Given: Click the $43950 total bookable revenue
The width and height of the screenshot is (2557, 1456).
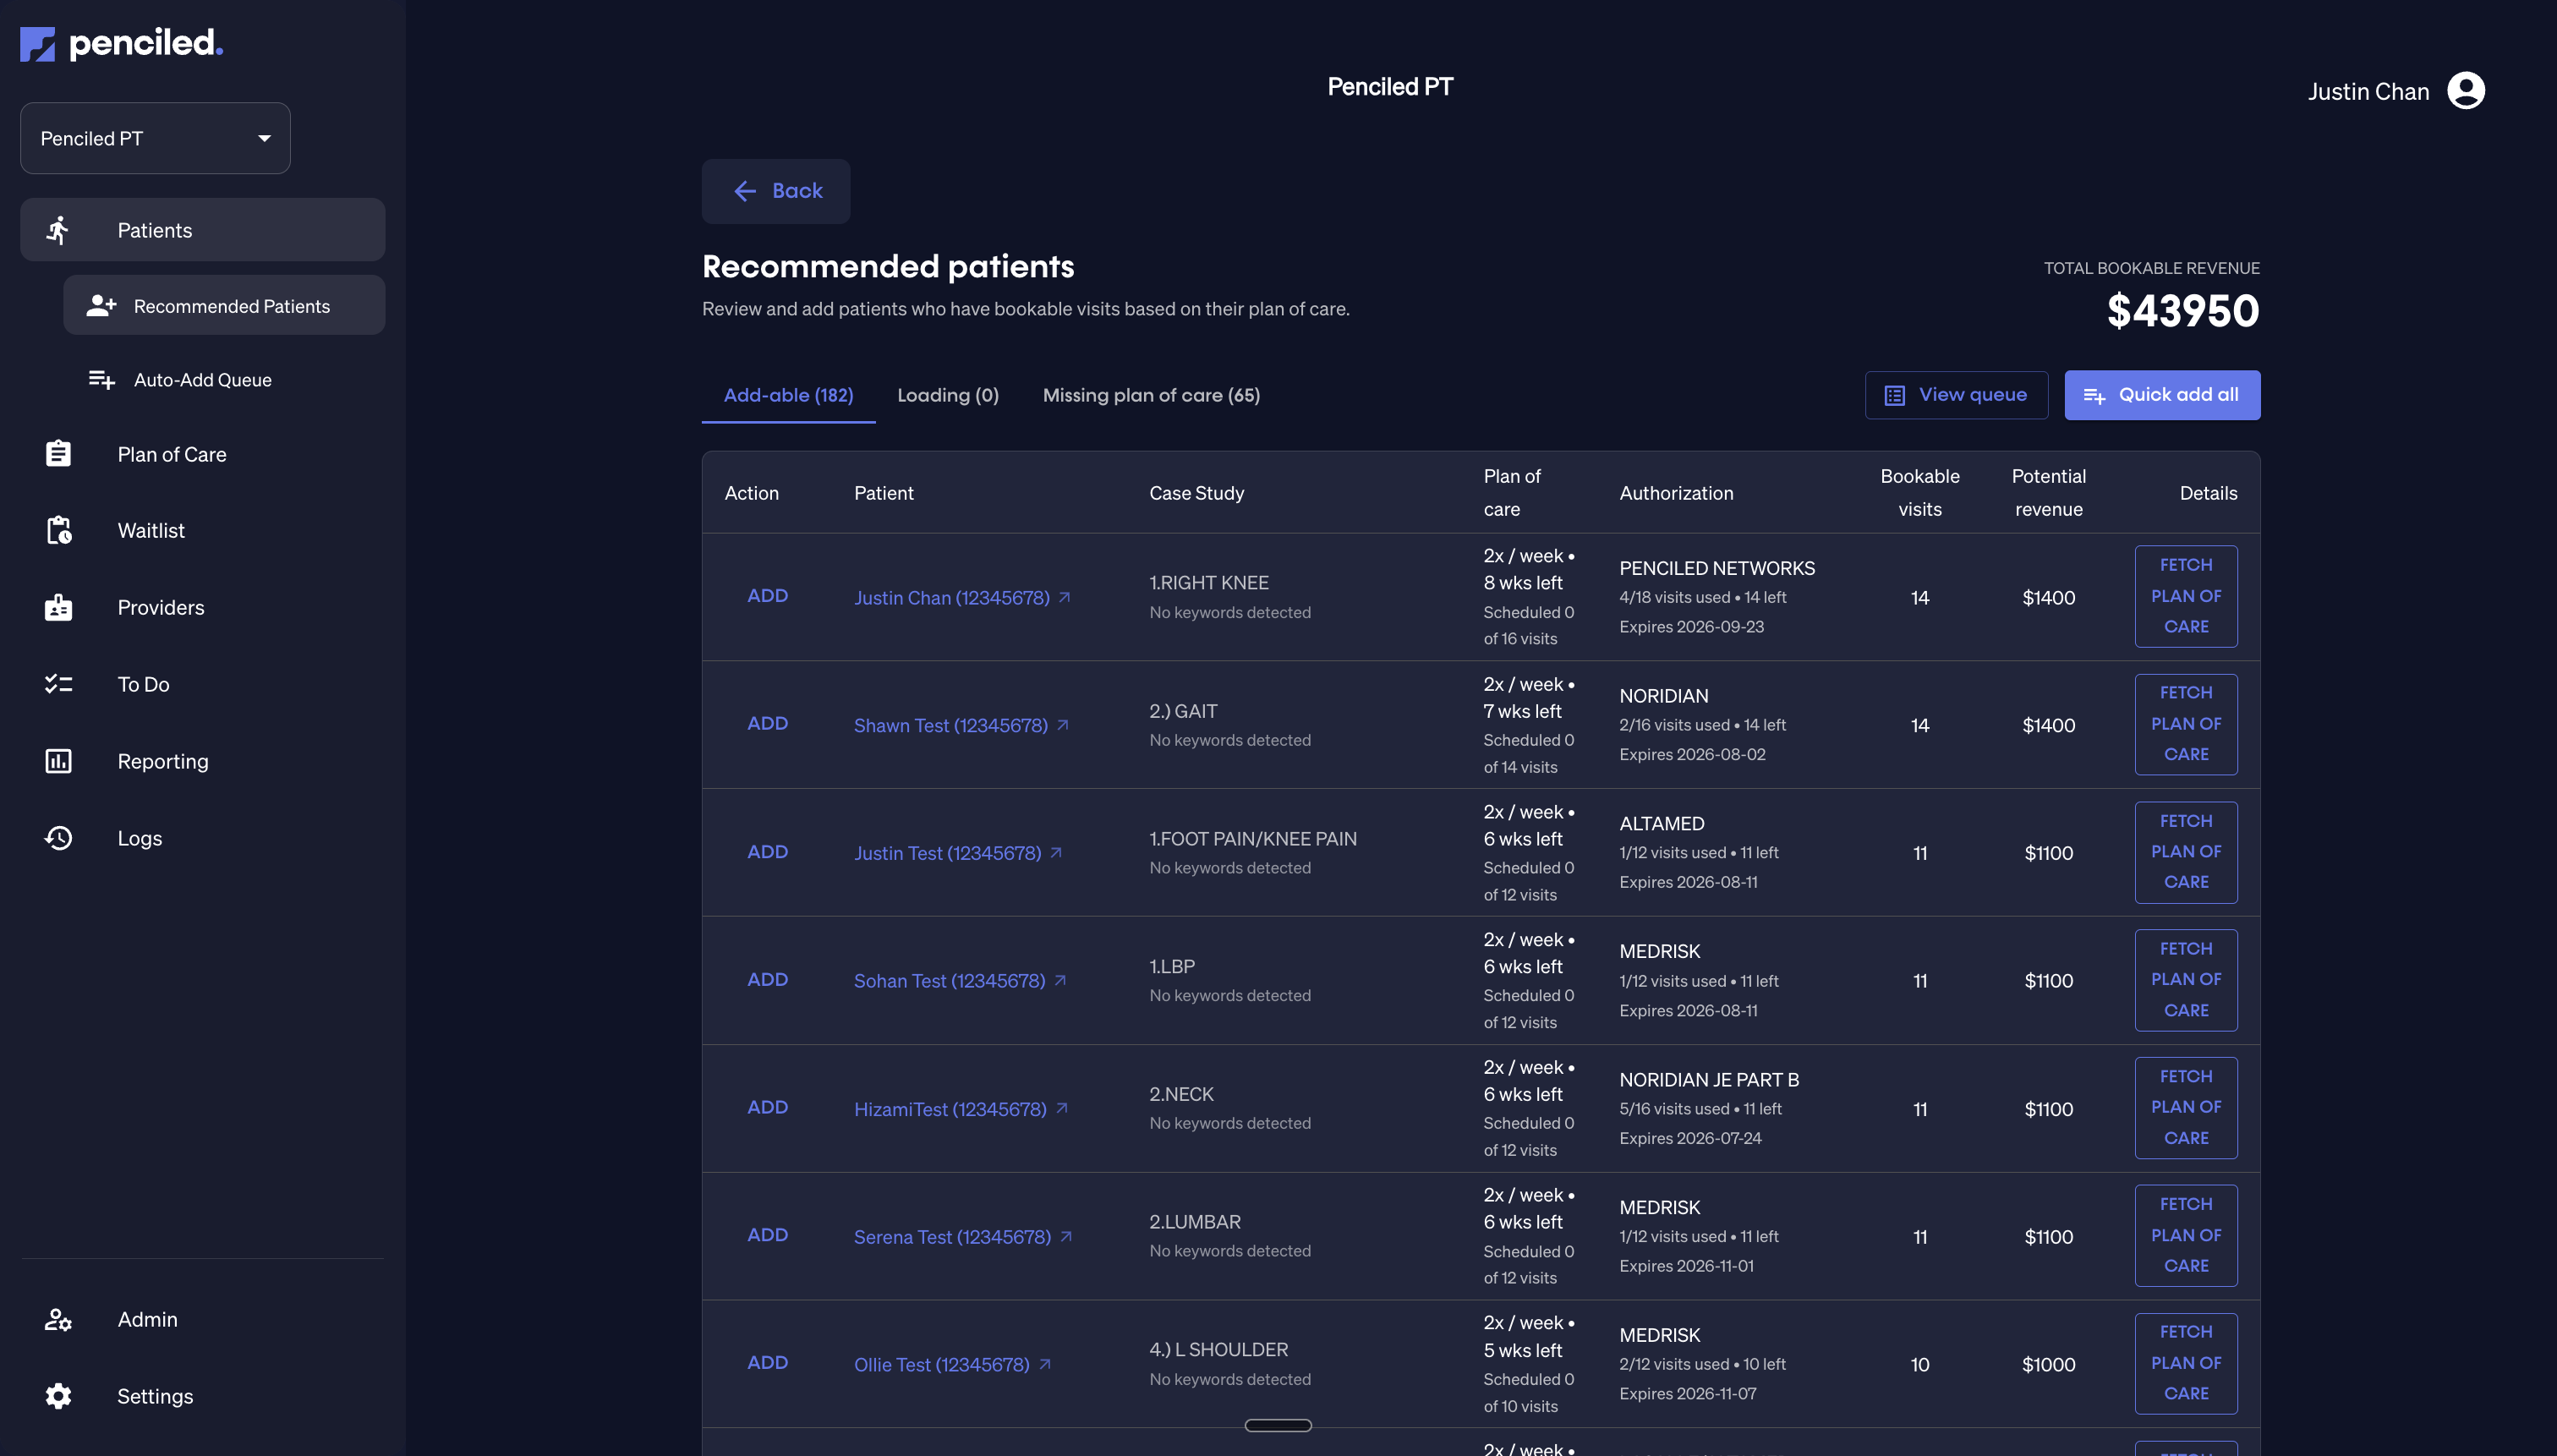Looking at the screenshot, I should tap(2182, 311).
